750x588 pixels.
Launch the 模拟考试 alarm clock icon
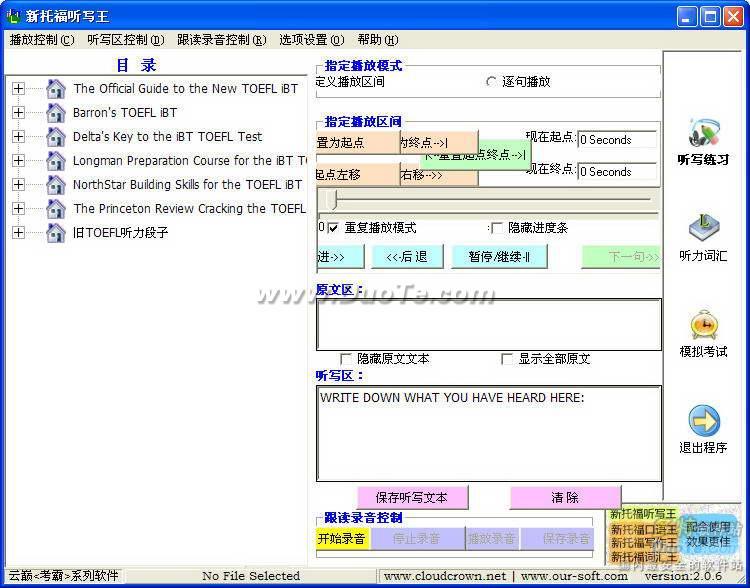(x=704, y=325)
